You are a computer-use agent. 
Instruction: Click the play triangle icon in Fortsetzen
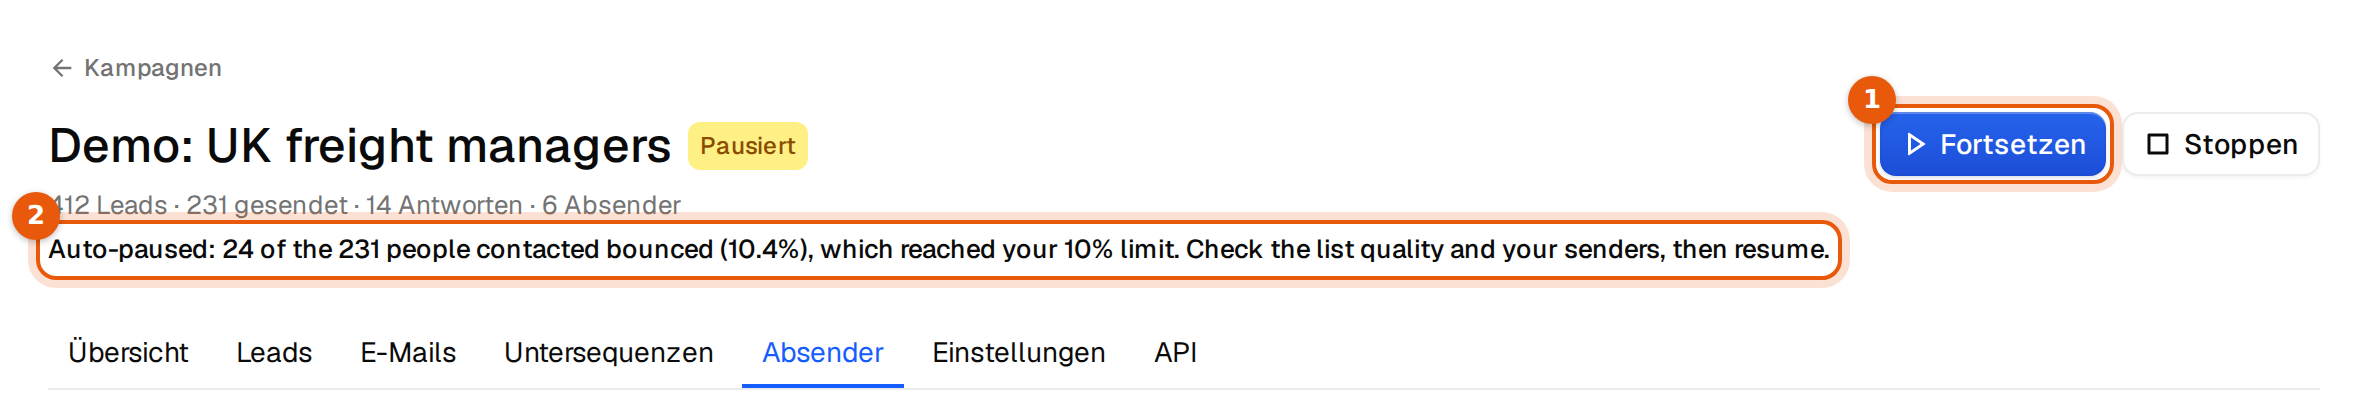[x=1915, y=145]
